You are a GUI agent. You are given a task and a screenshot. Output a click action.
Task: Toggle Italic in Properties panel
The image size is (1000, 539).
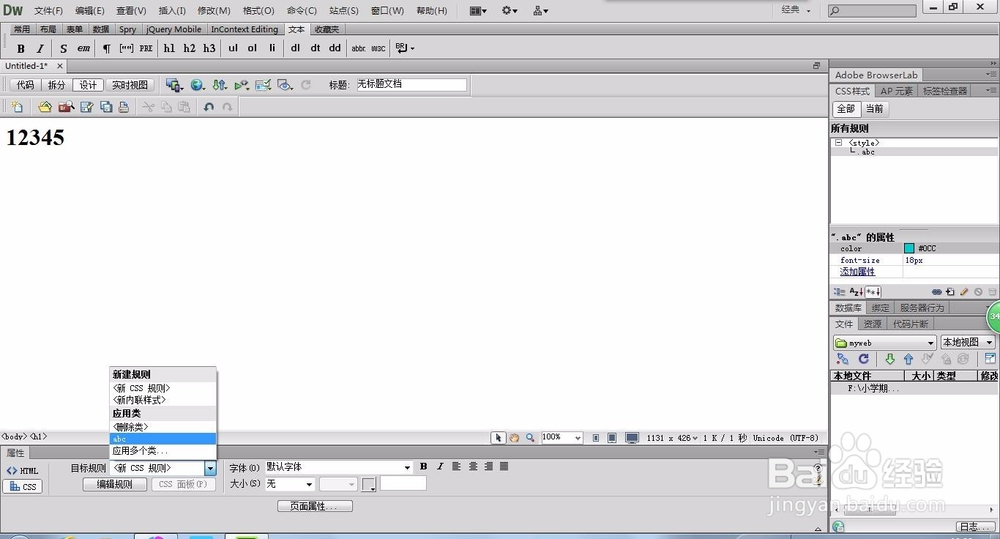(440, 467)
